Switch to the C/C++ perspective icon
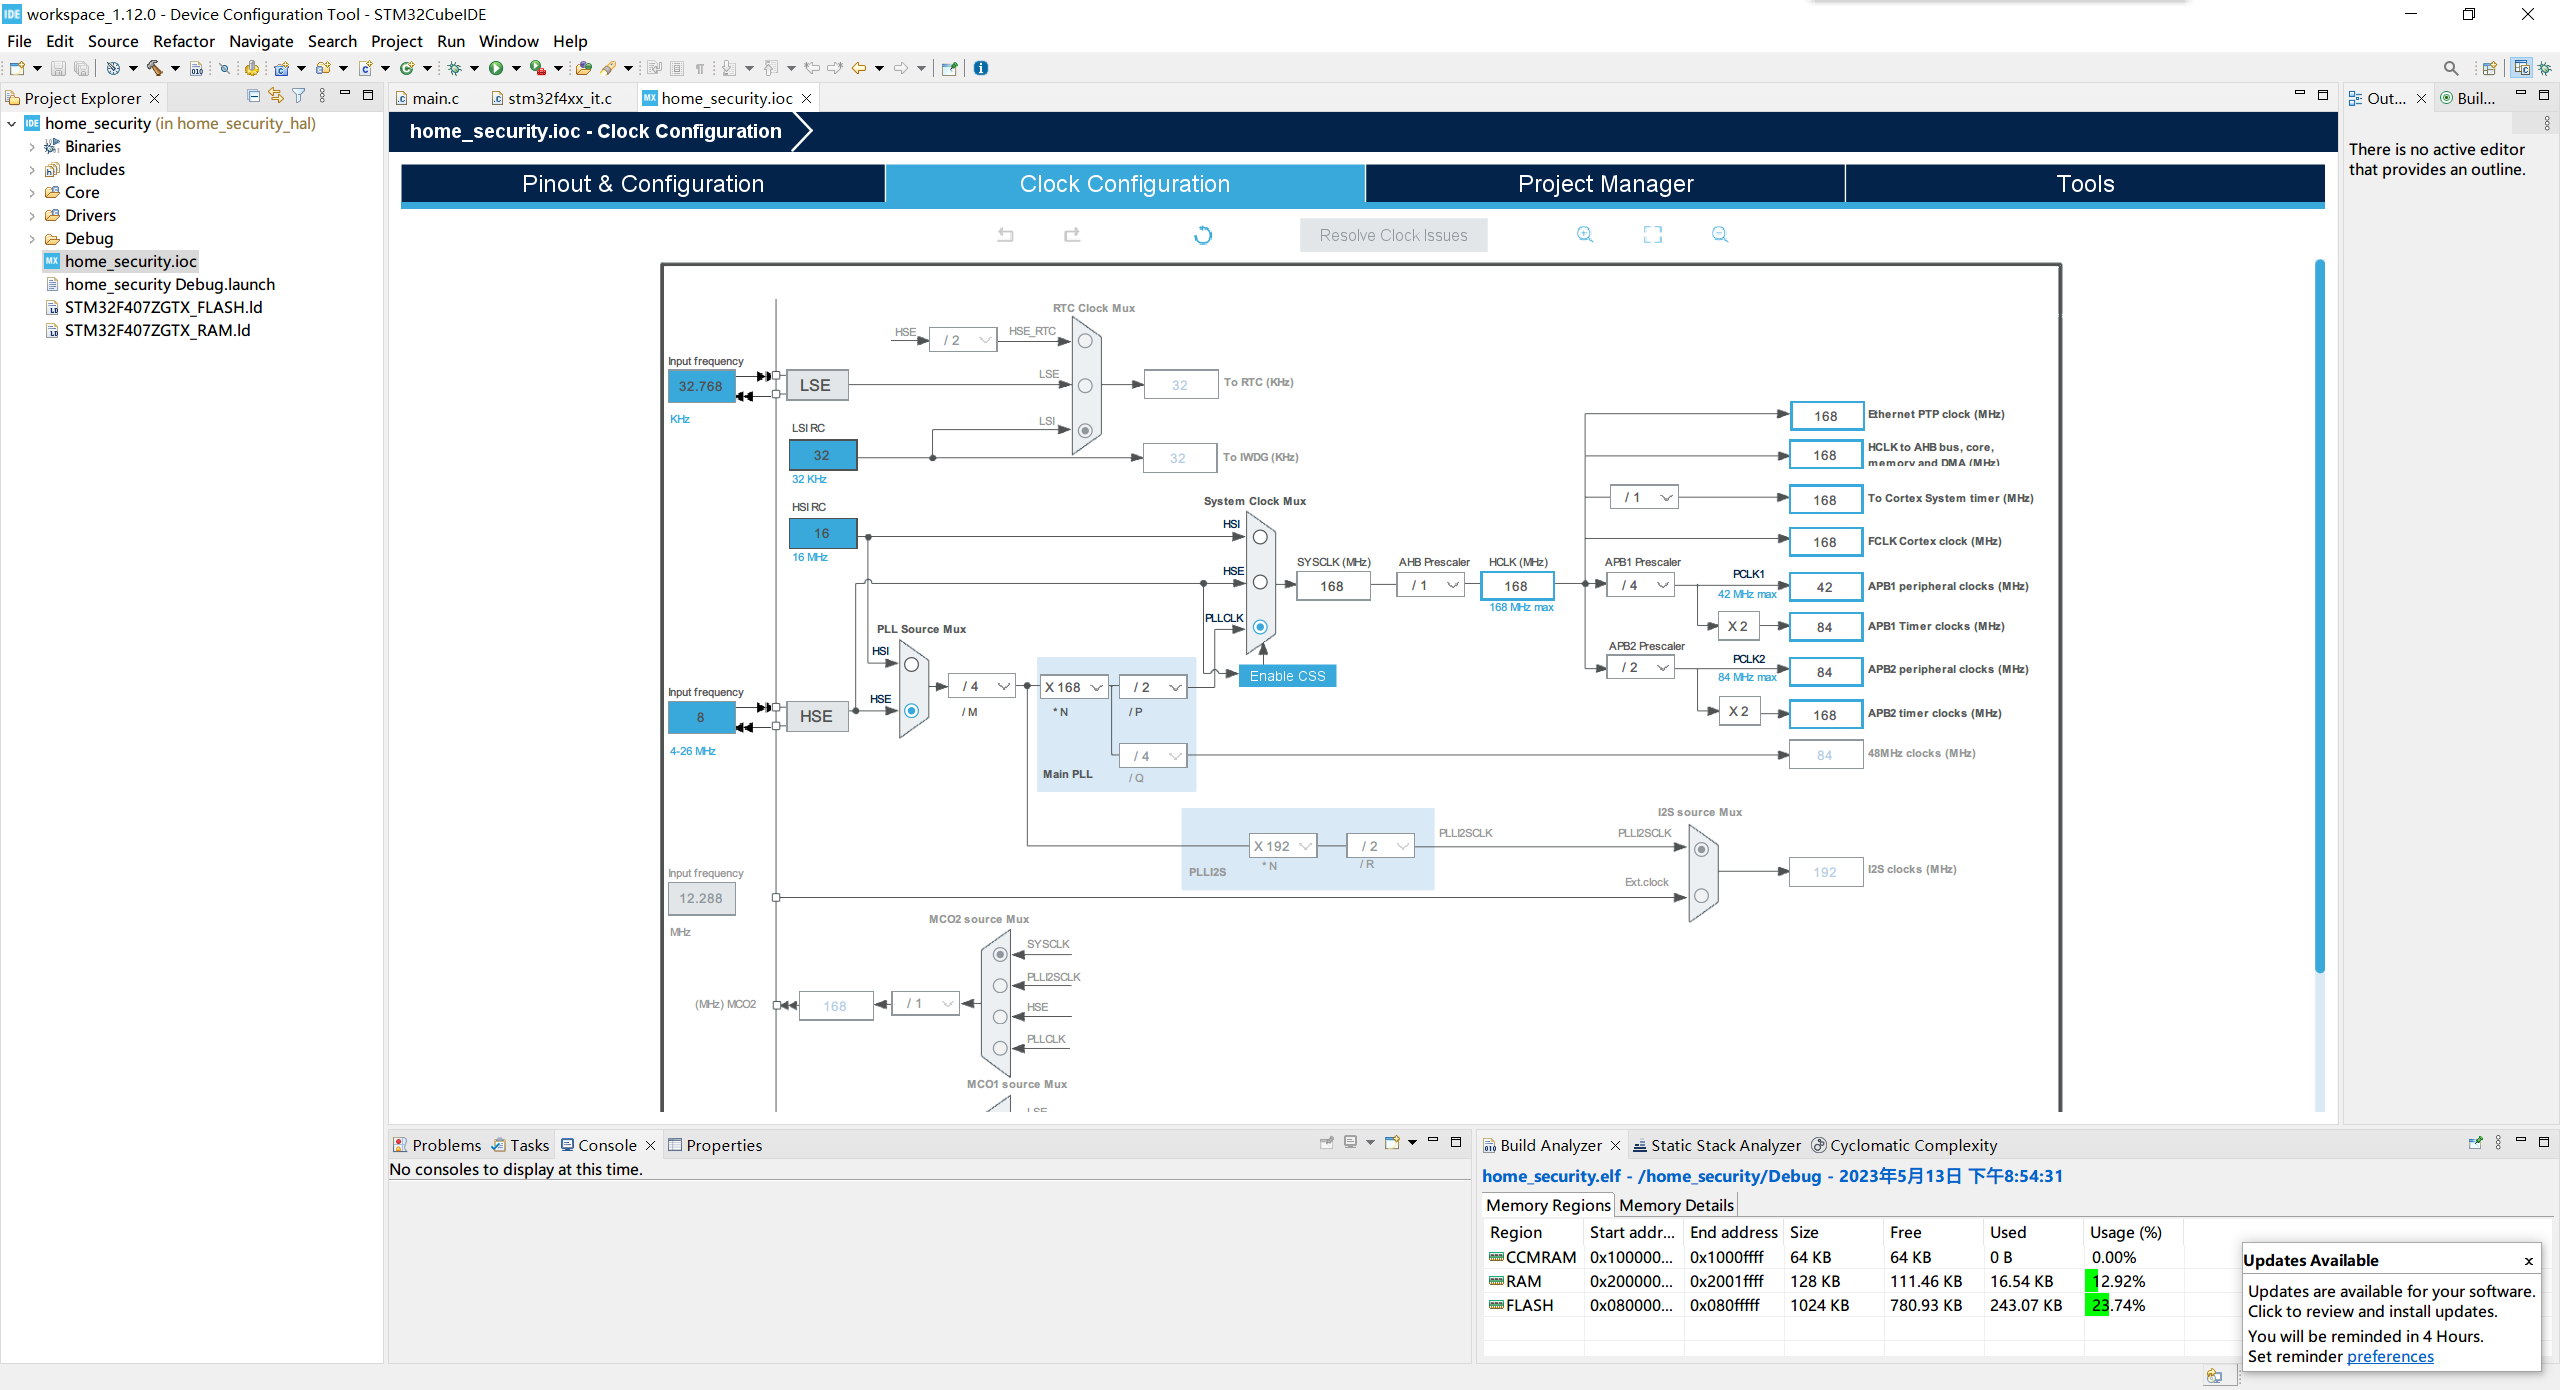This screenshot has width=2560, height=1390. click(x=2521, y=68)
